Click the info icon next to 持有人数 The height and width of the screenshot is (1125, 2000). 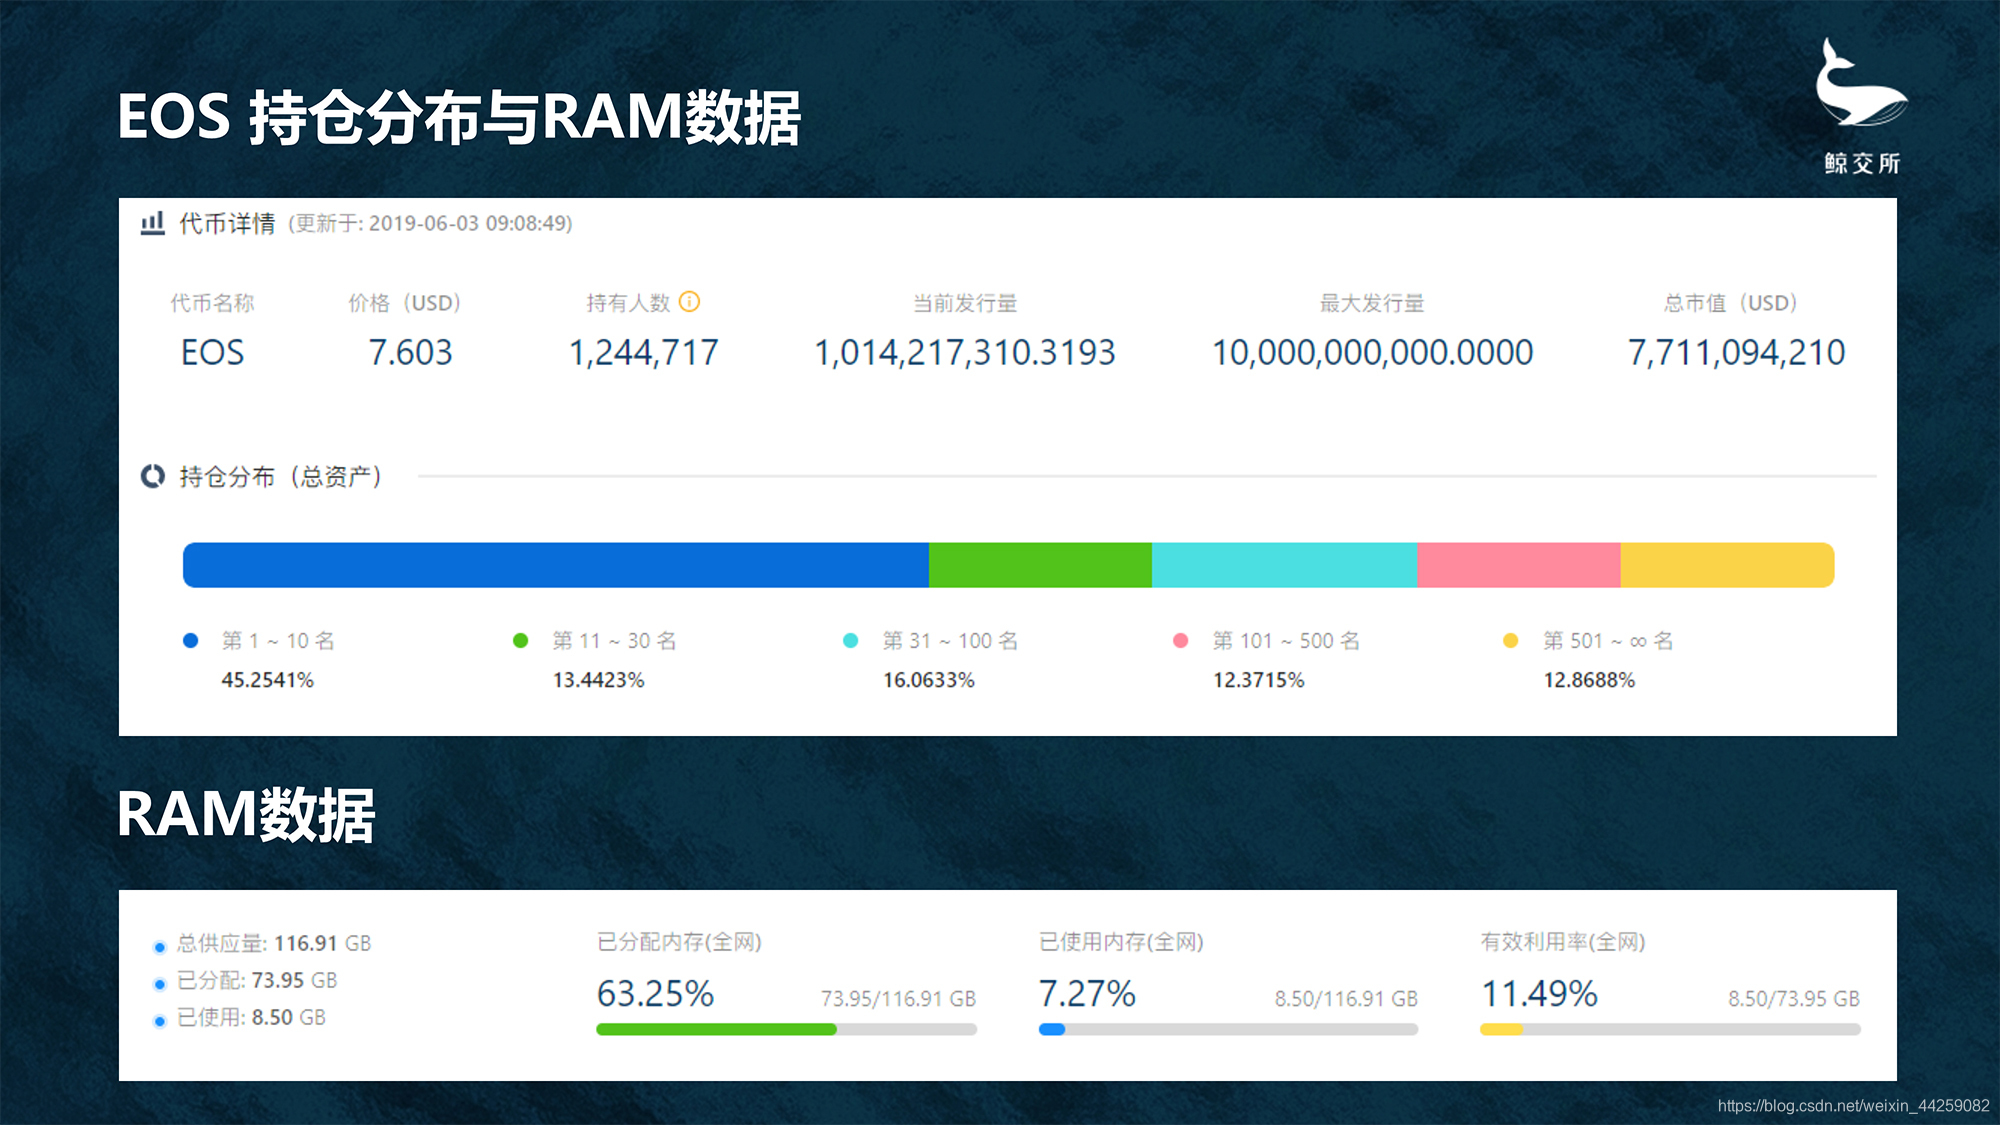click(x=689, y=301)
